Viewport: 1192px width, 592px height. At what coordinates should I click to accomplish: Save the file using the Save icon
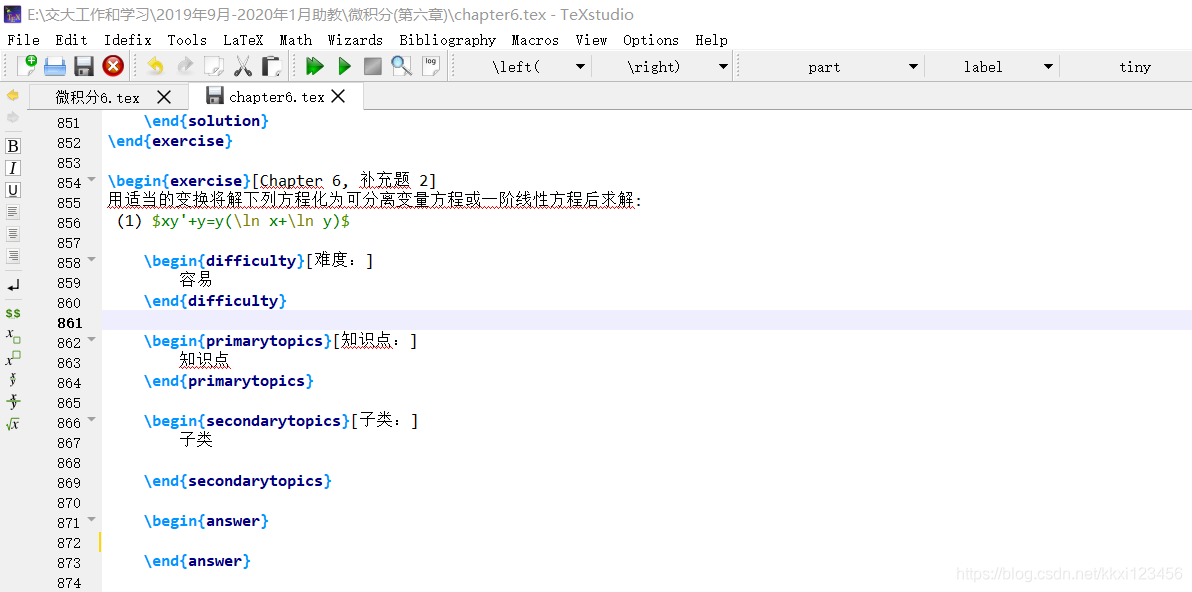pos(83,66)
